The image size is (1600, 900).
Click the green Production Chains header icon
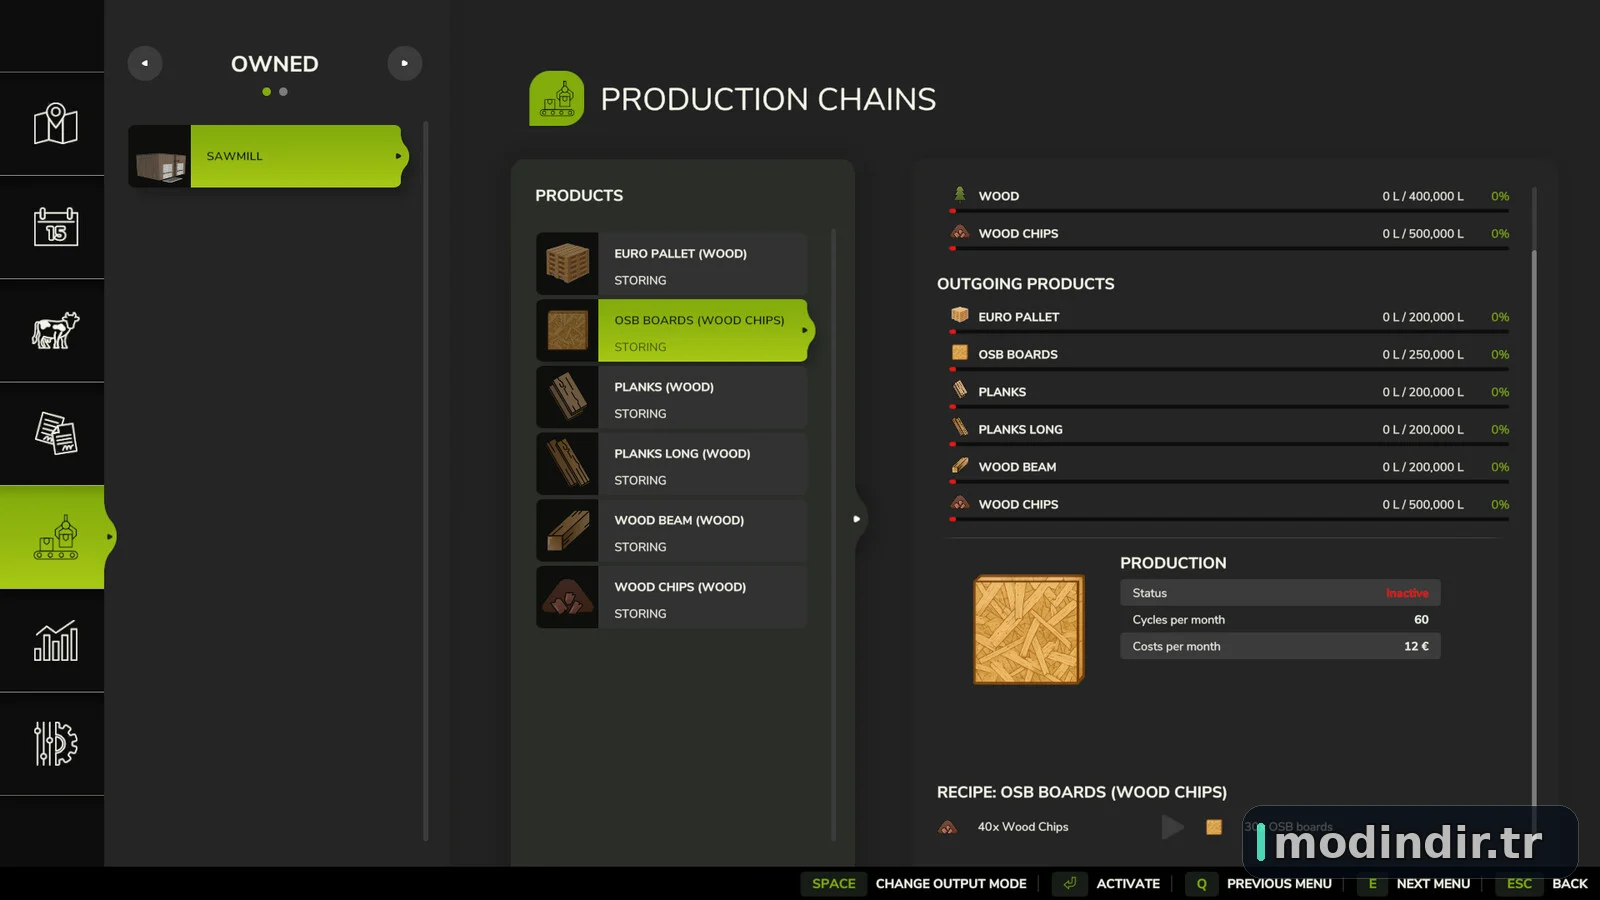point(557,98)
